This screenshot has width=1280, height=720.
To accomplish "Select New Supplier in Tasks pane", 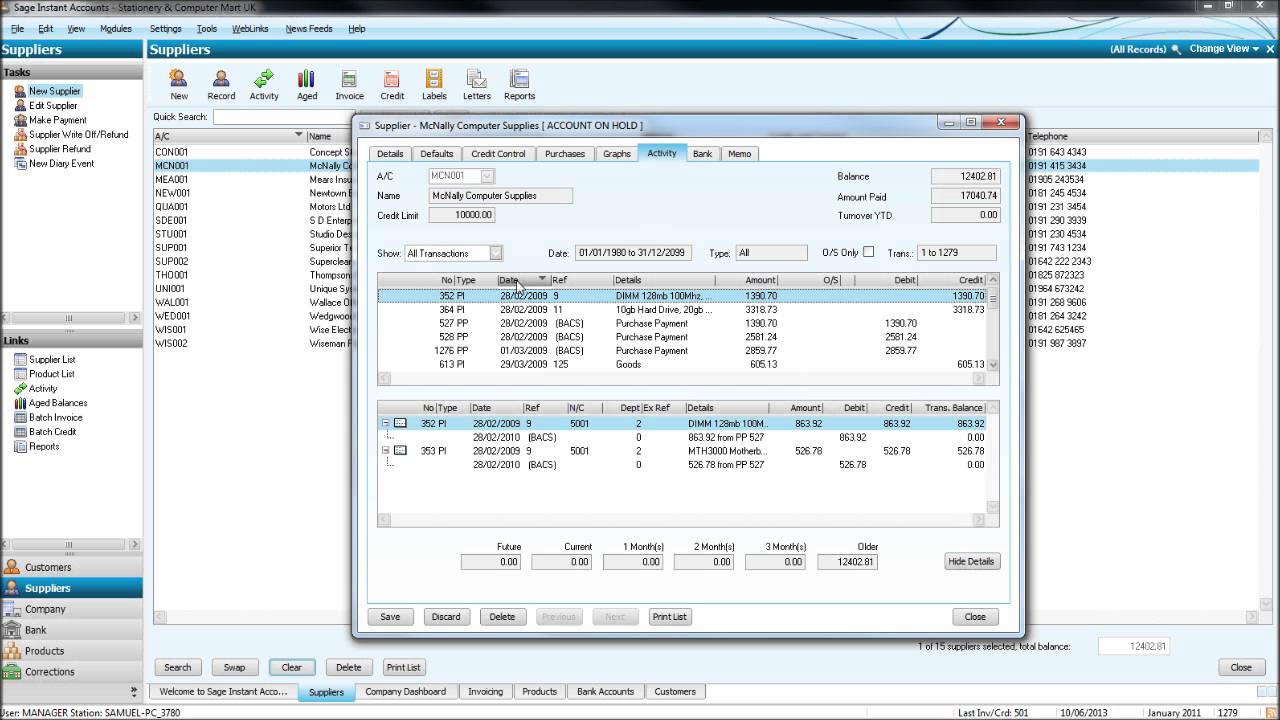I will click(x=55, y=91).
